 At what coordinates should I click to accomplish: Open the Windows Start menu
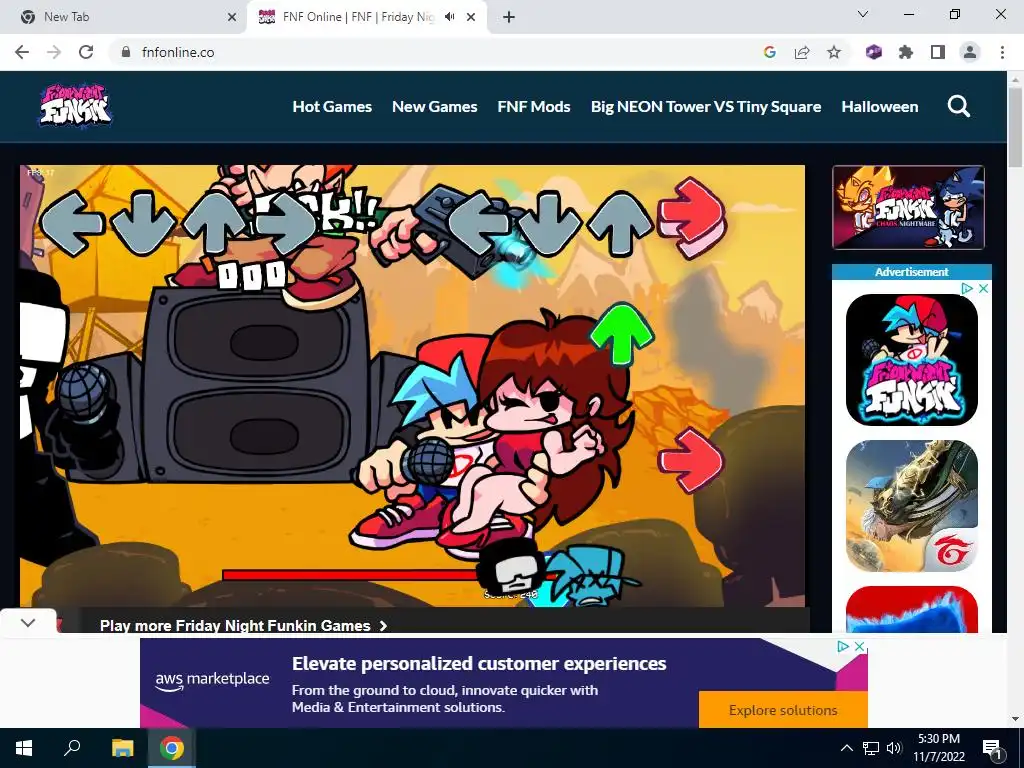pos(24,748)
